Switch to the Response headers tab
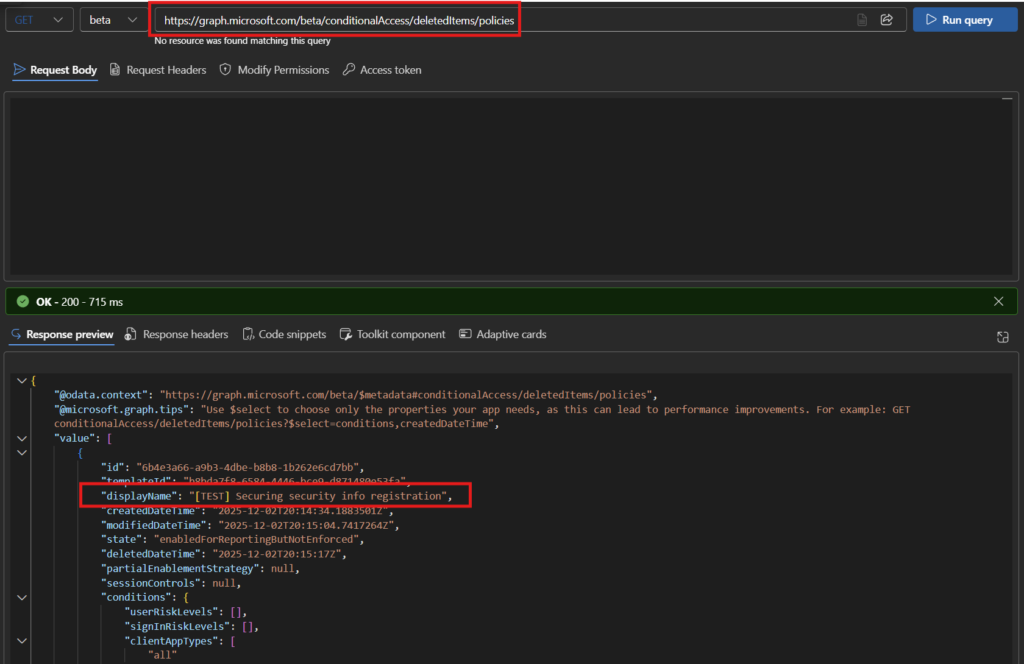The width and height of the screenshot is (1024, 664). 177,334
